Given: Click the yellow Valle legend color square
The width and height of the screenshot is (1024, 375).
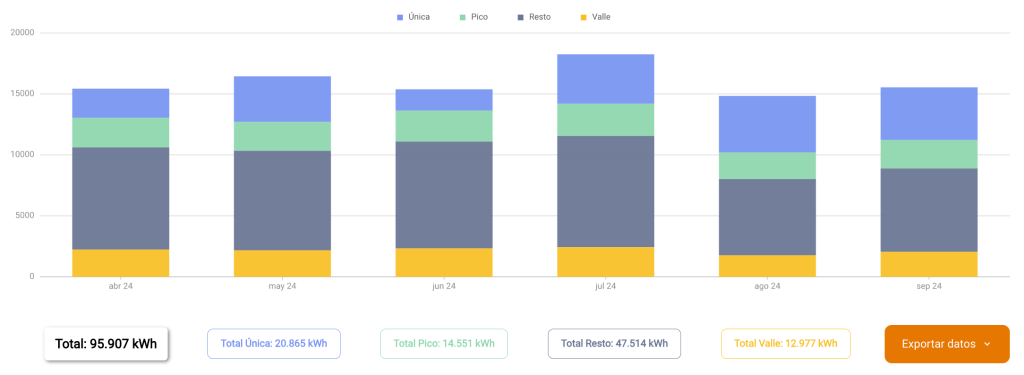Looking at the screenshot, I should (584, 17).
